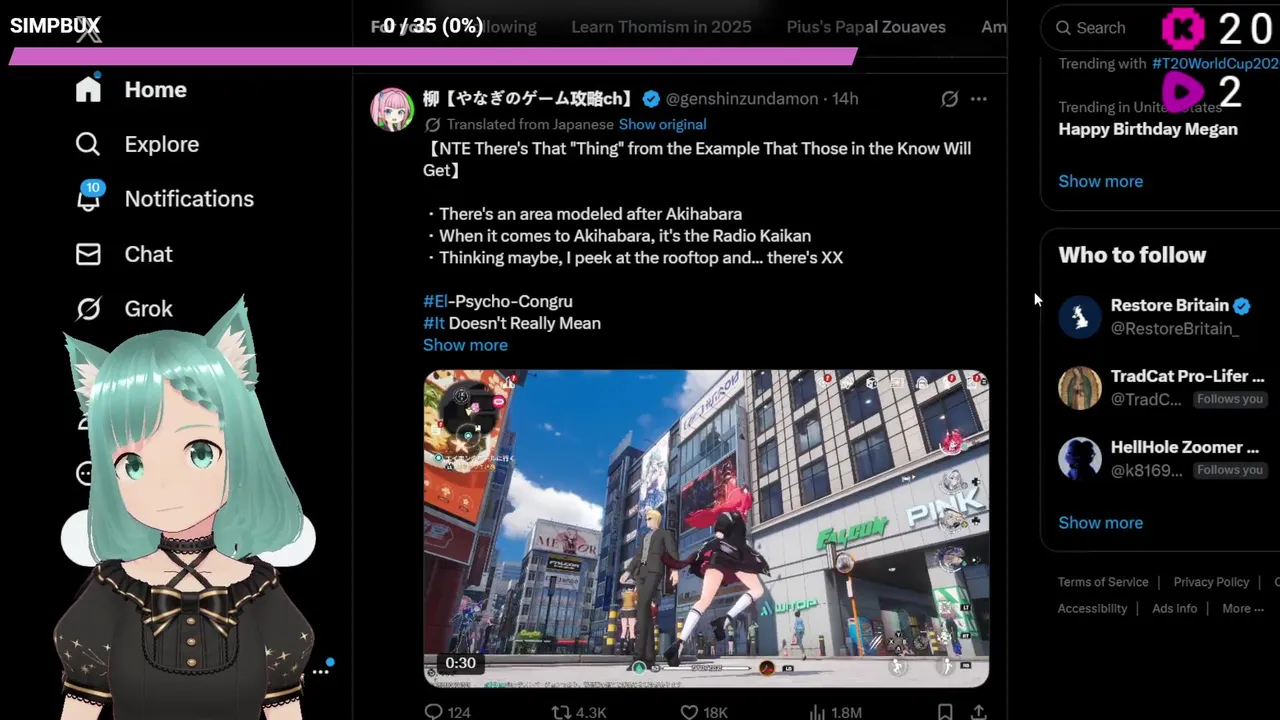Open the #T20WorldCup hashtag link
Screen dimensions: 1280x720
1215,63
